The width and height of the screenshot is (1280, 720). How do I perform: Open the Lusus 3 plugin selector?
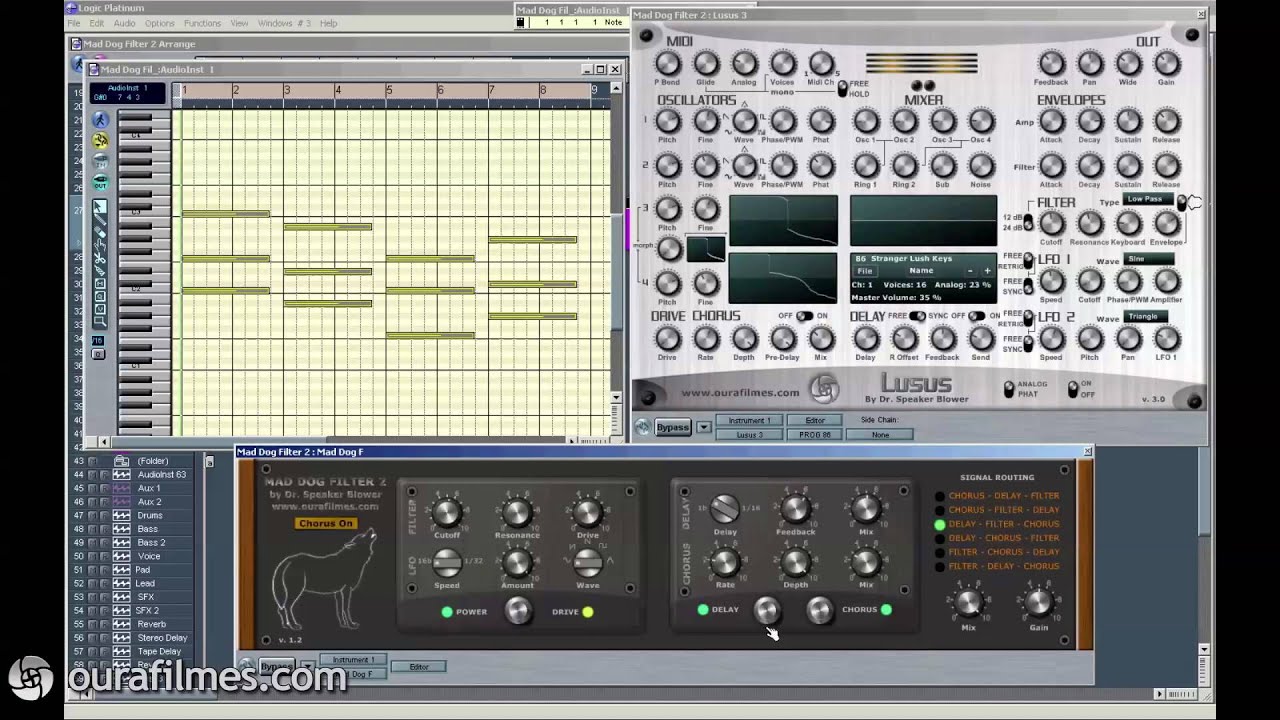[x=749, y=435]
